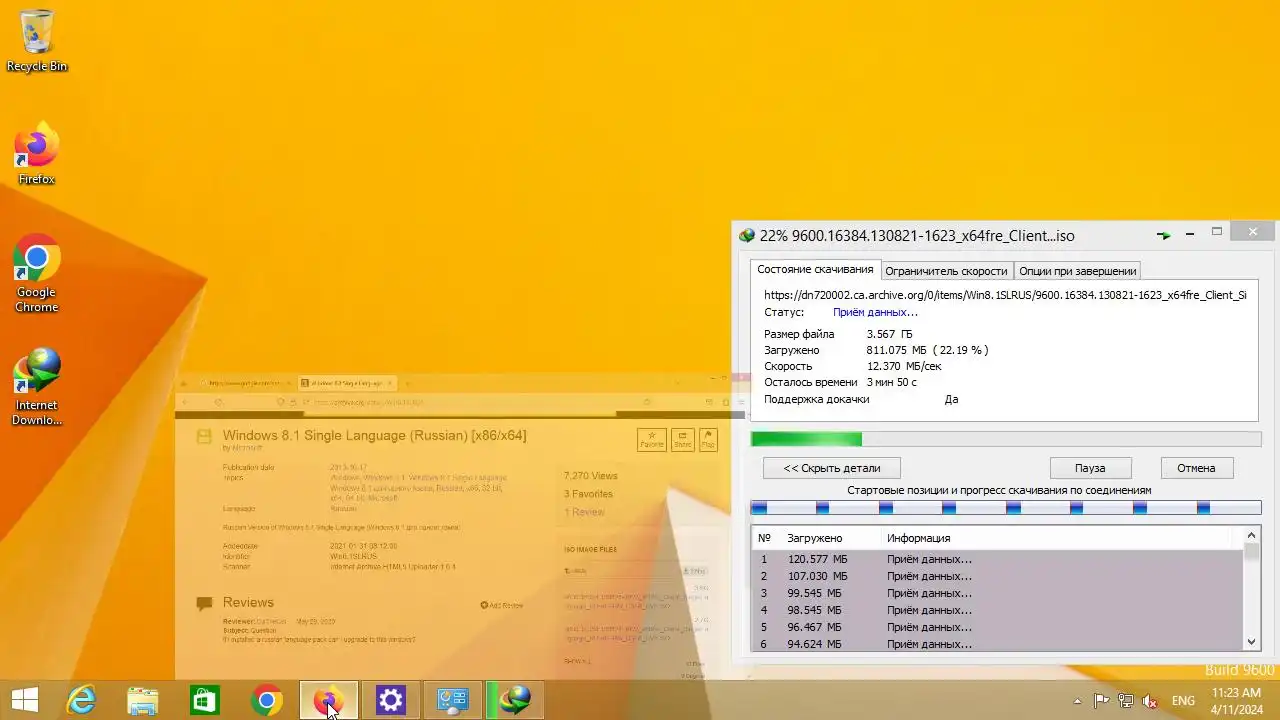This screenshot has height=720, width=1280.
Task: Click the Favorite star in the faded browser page
Action: [x=652, y=440]
